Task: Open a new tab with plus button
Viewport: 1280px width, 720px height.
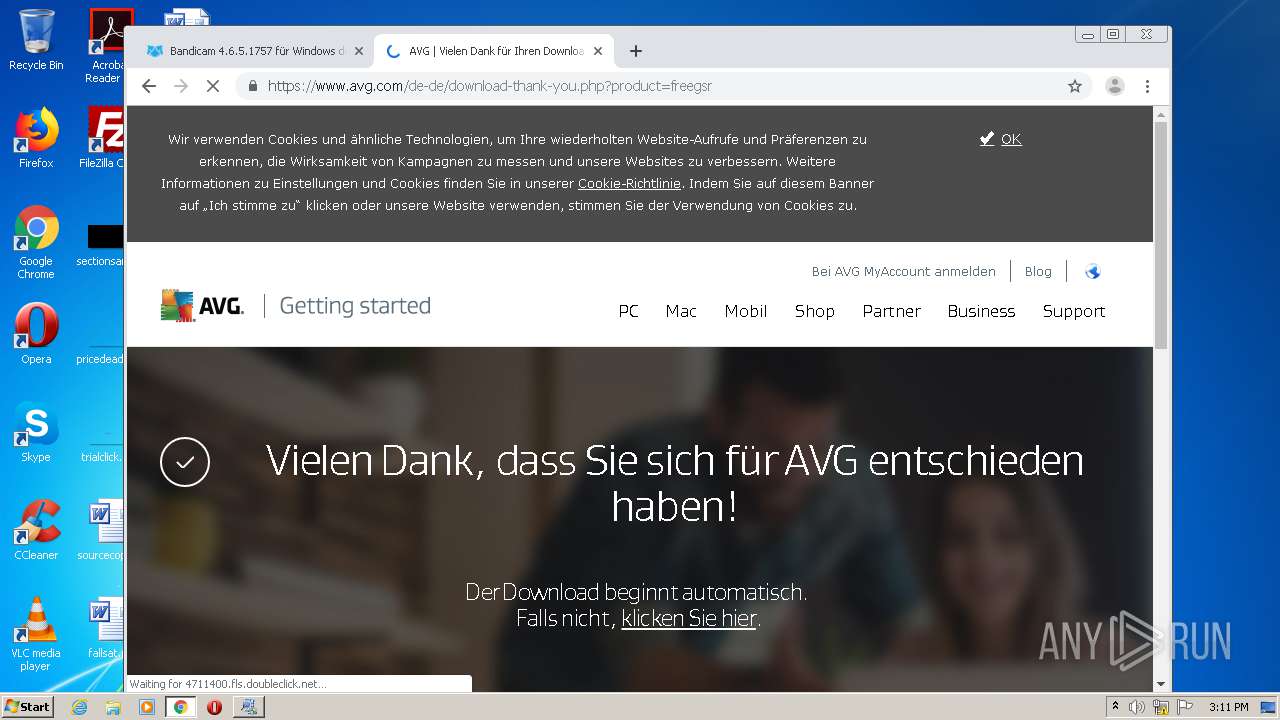Action: point(636,51)
